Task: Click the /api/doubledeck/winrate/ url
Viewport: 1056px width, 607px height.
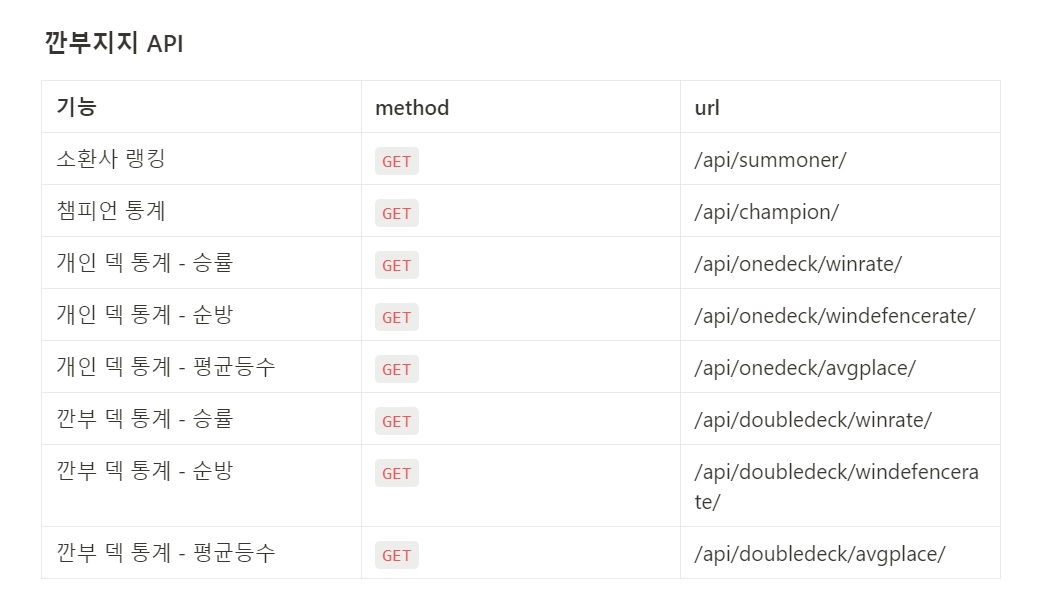Action: 813,420
